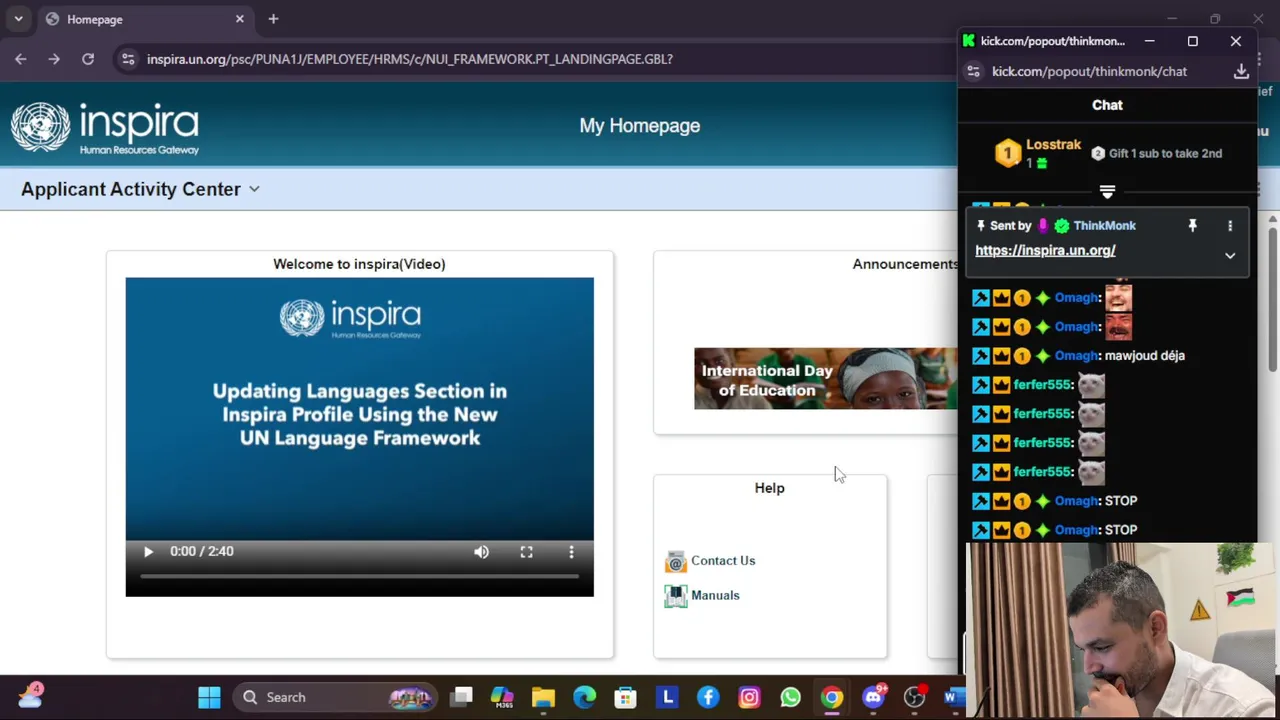Switch to Google Chrome on taskbar
Image resolution: width=1280 pixels, height=720 pixels.
[832, 697]
